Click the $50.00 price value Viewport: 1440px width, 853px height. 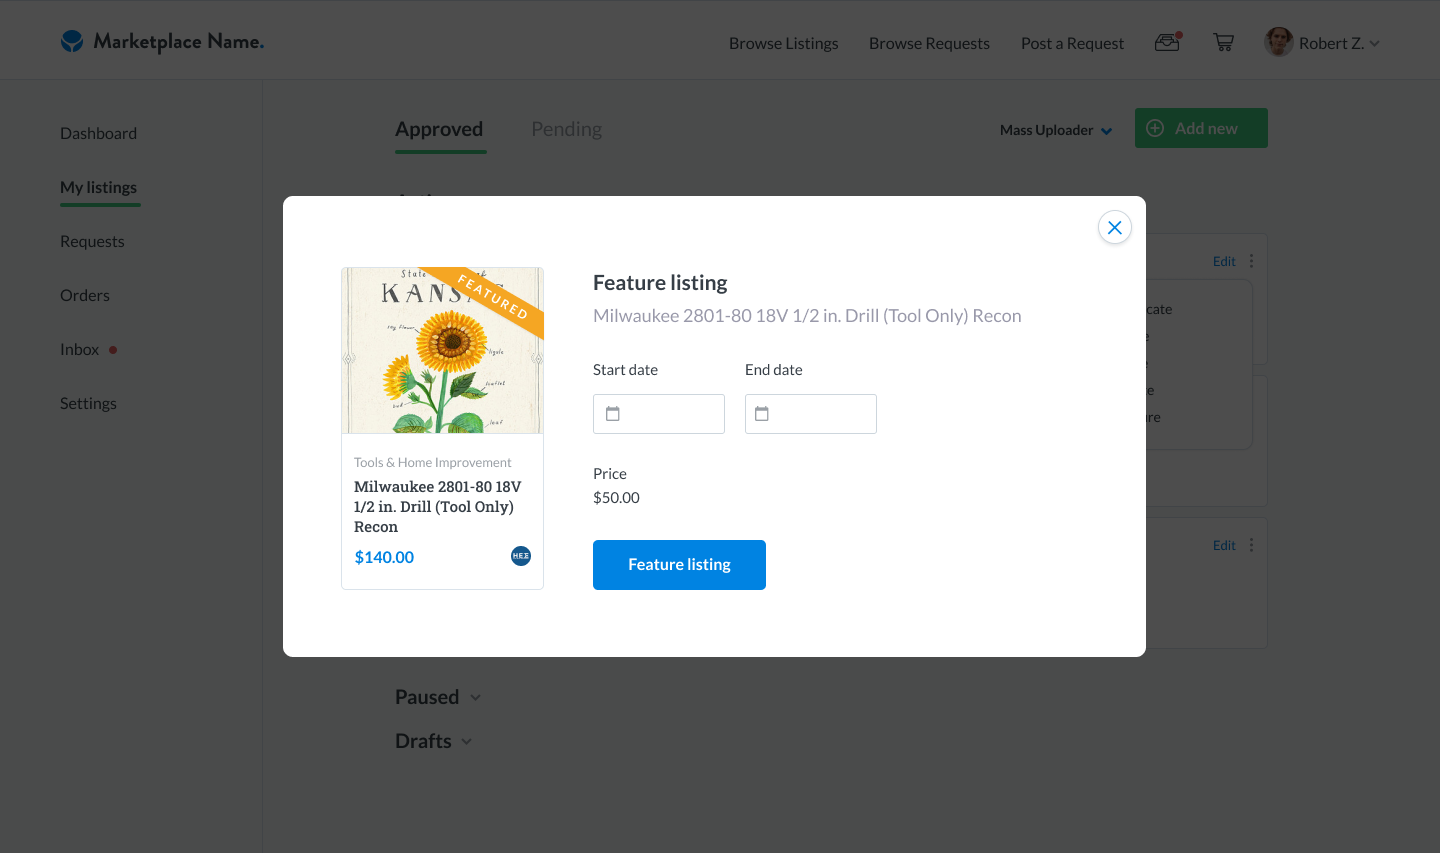(x=616, y=498)
